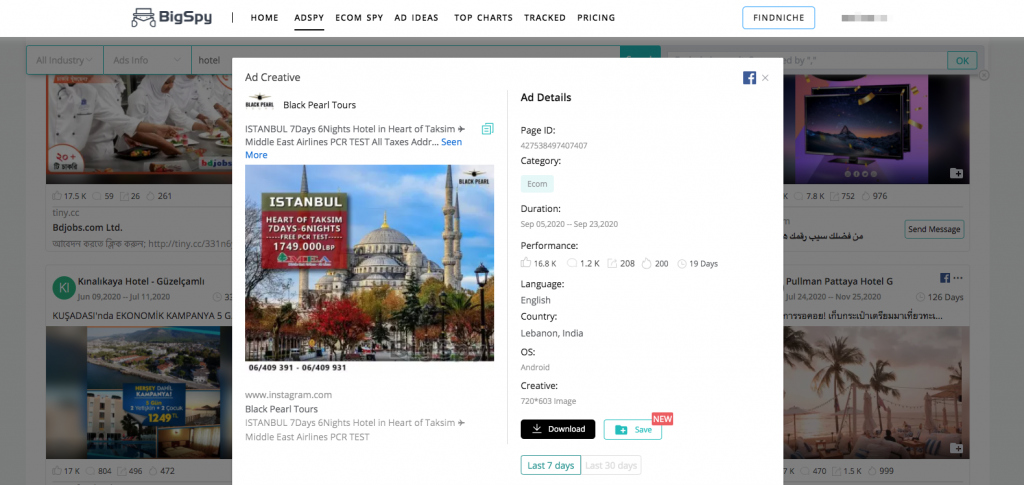Image resolution: width=1024 pixels, height=485 pixels.
Task: Open the Kuşadası hotel campaign image
Action: click(138, 392)
